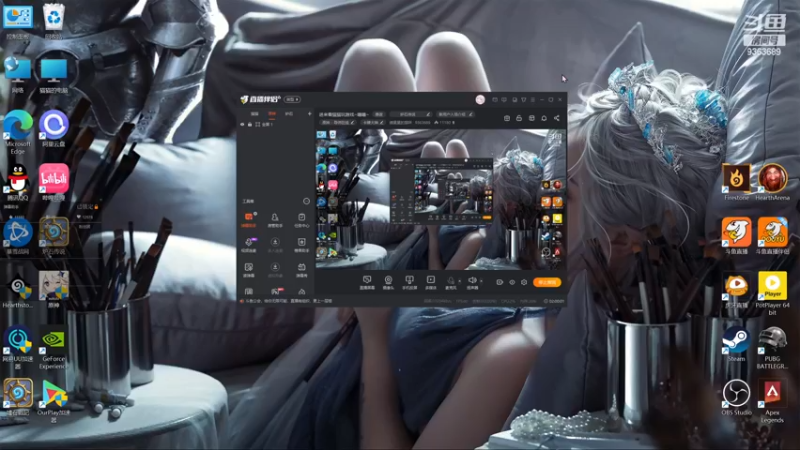Open Firestone desktop shortcut
This screenshot has width=800, height=450.
click(736, 182)
